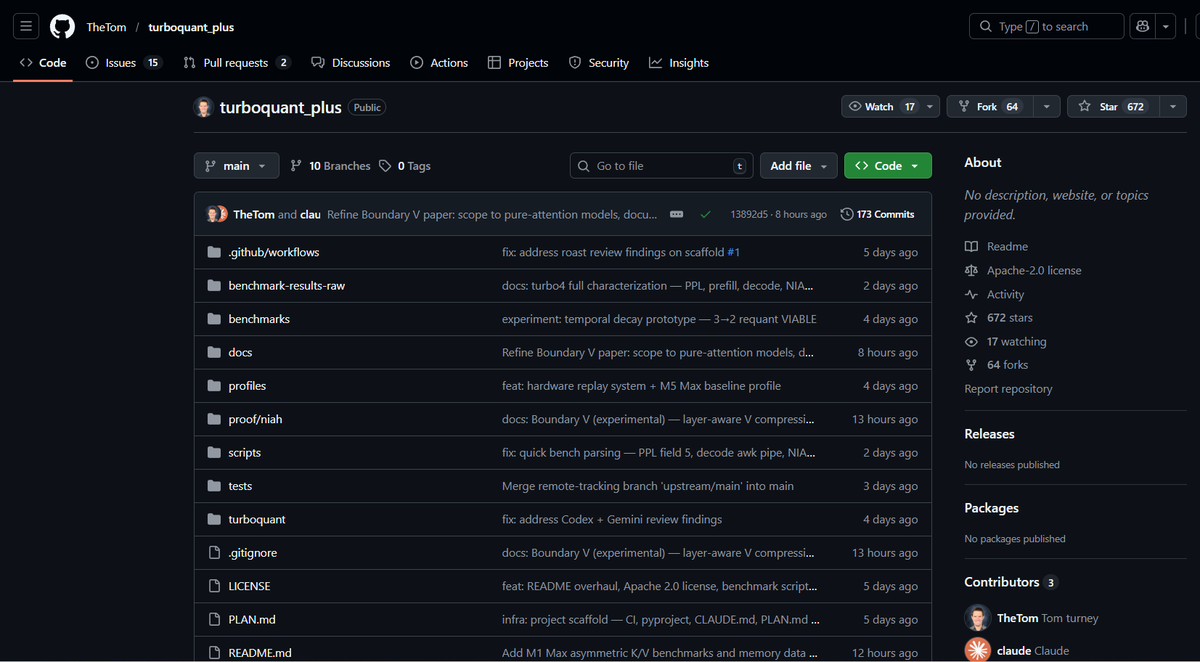Switch to the Insights tab

click(x=678, y=62)
